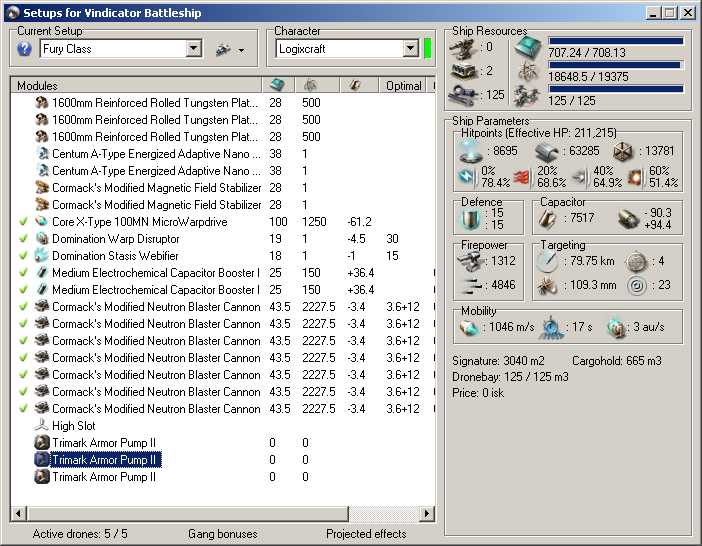Click the kinetic resistance icon
The width and height of the screenshot is (702, 546).
(x=578, y=177)
